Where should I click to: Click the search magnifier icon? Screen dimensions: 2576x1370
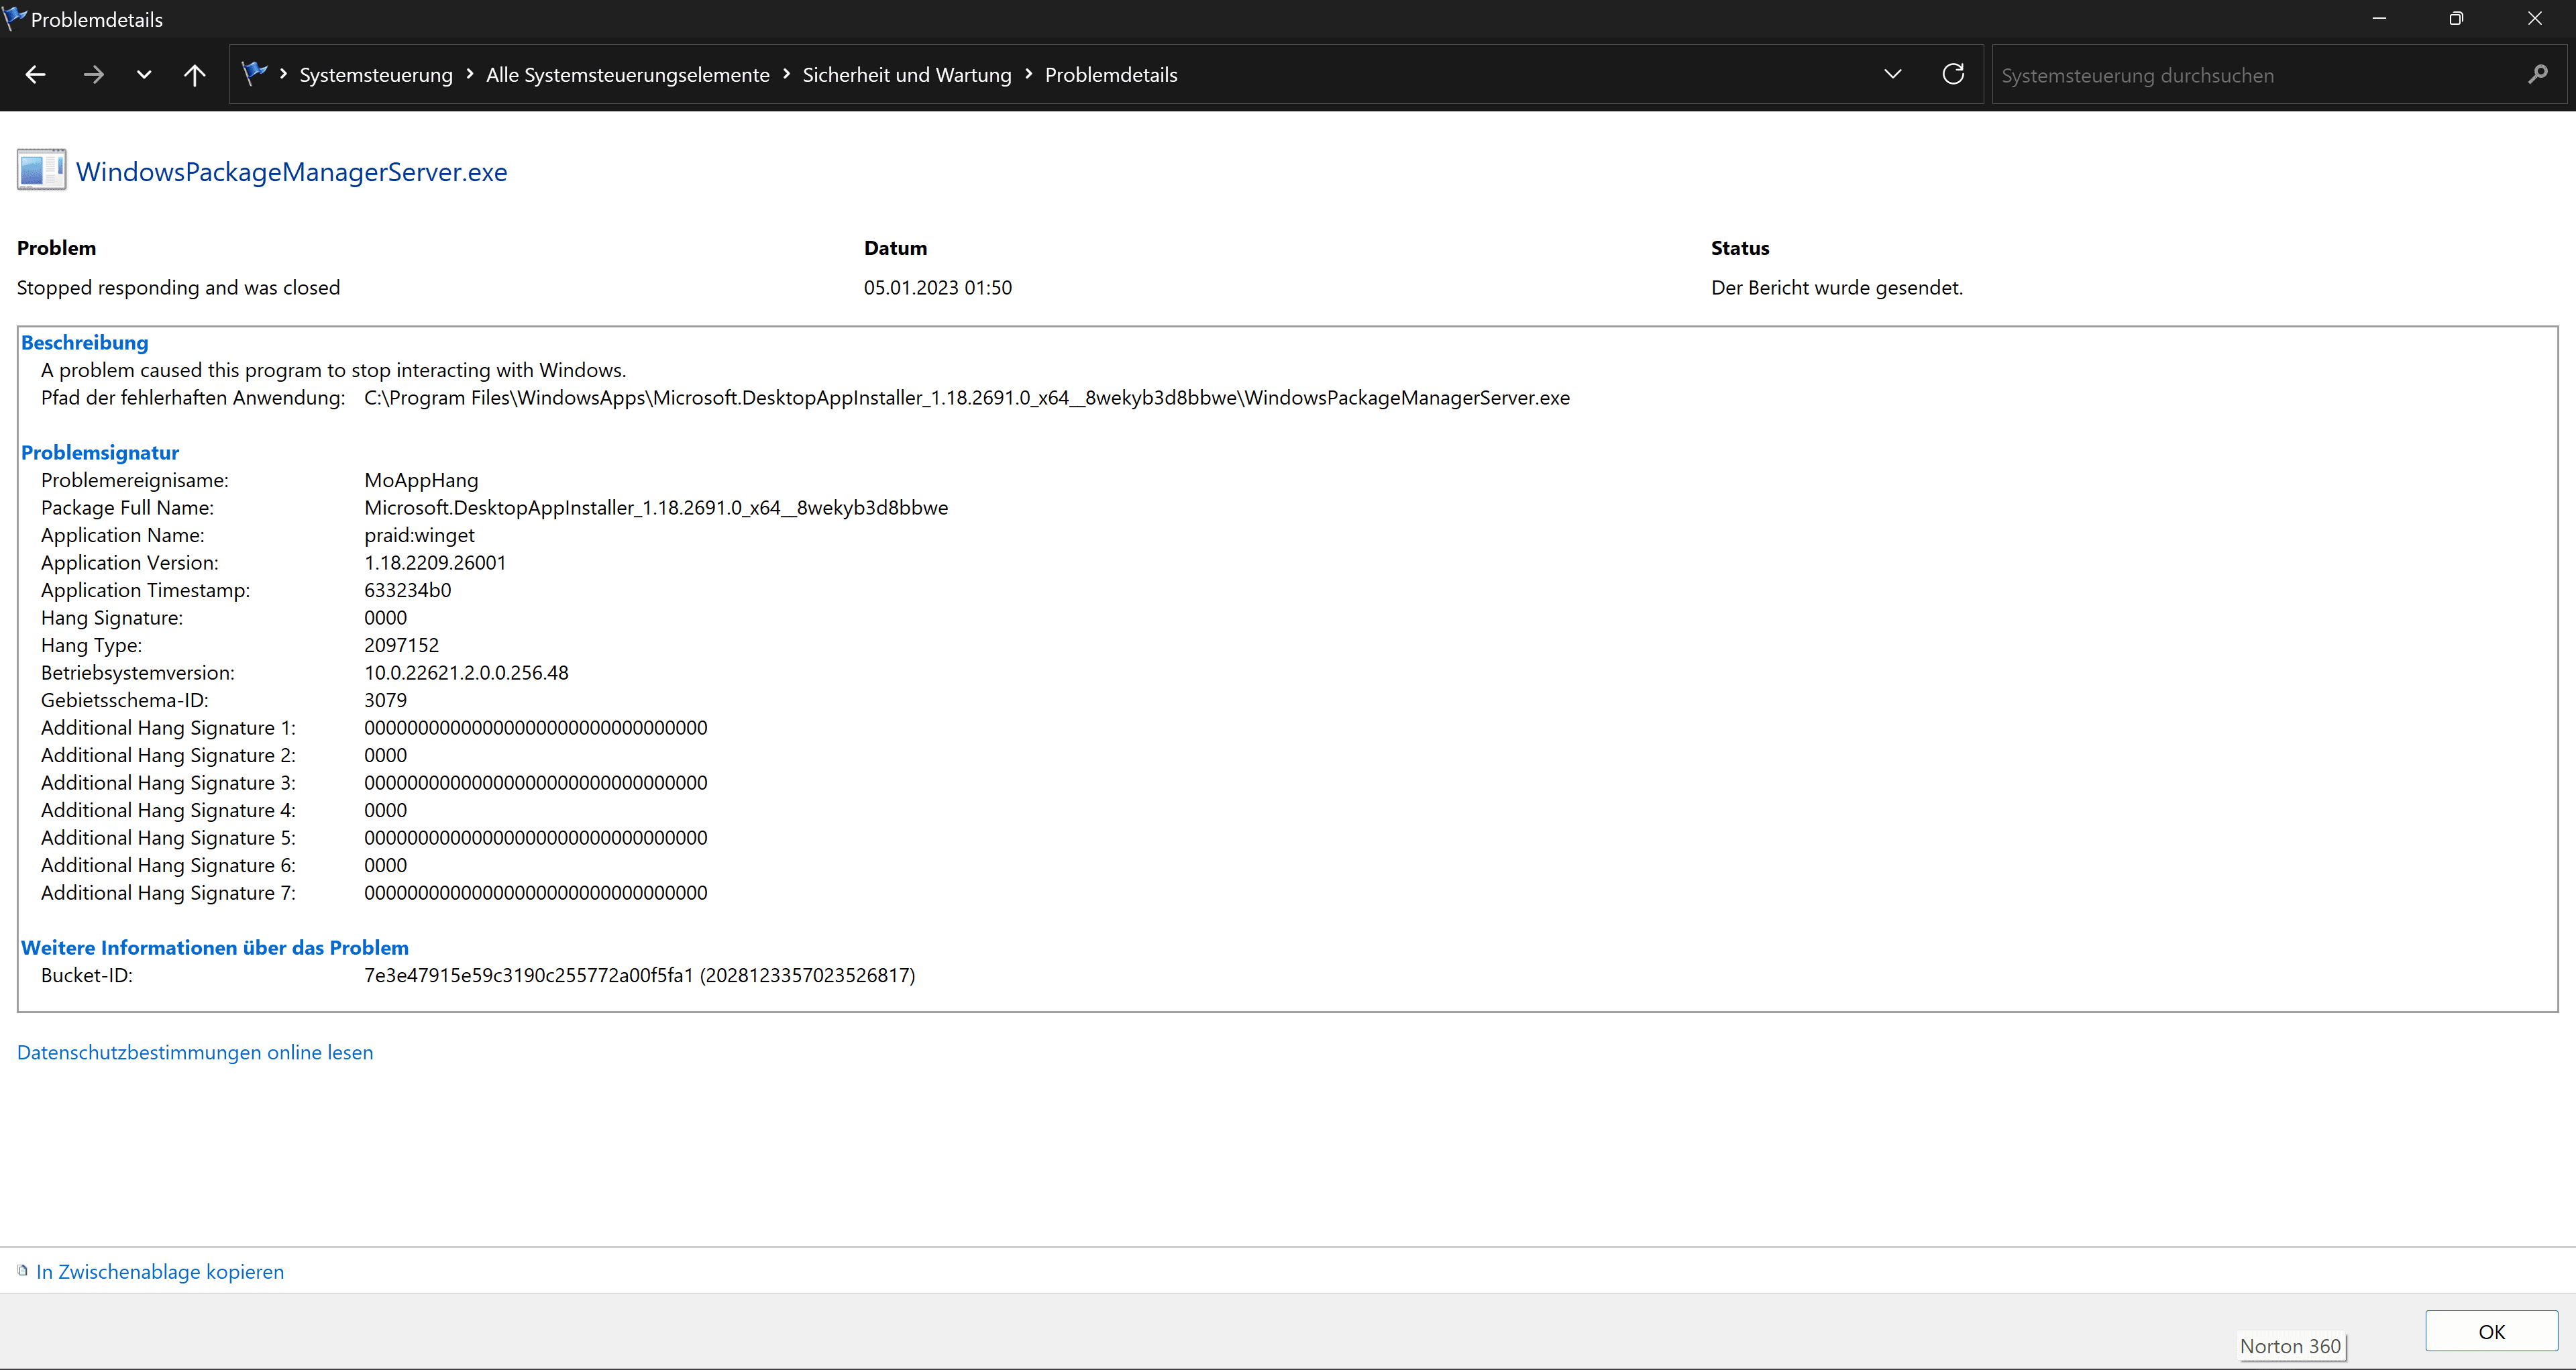coord(2538,74)
